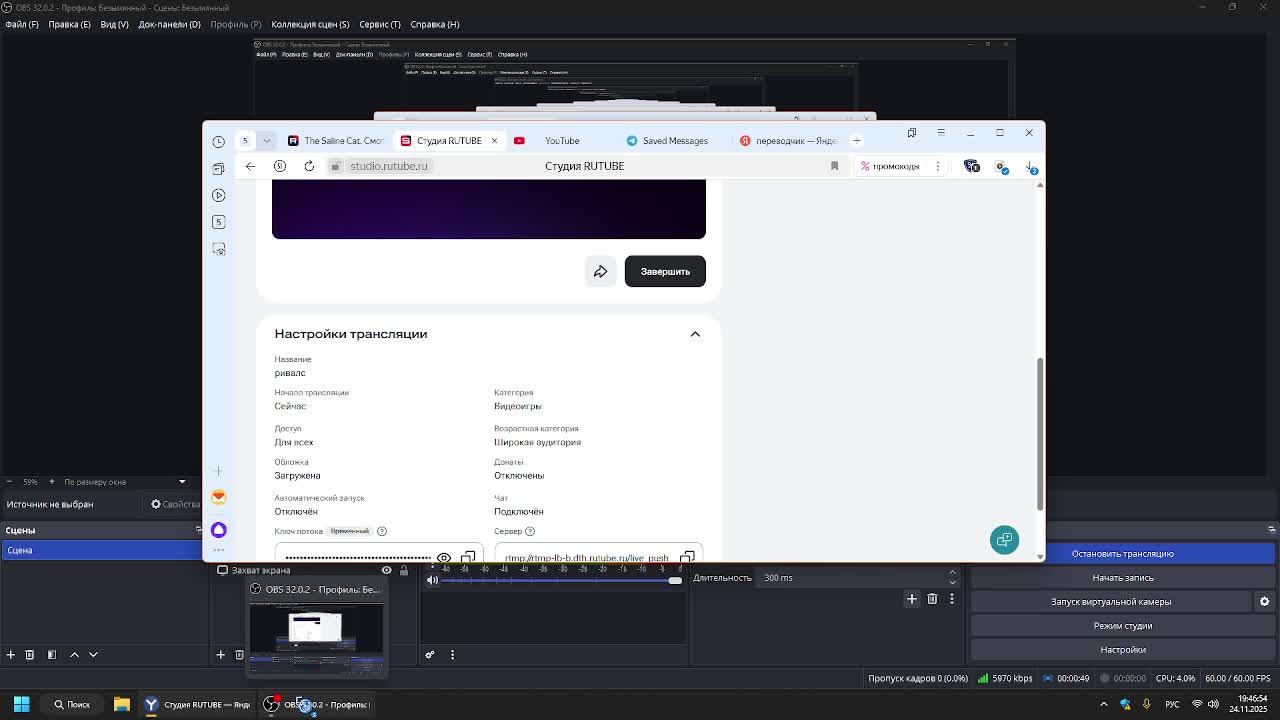Screen dimensions: 1280x720
Task: Move scene up with arrow
Action: click(x=74, y=655)
